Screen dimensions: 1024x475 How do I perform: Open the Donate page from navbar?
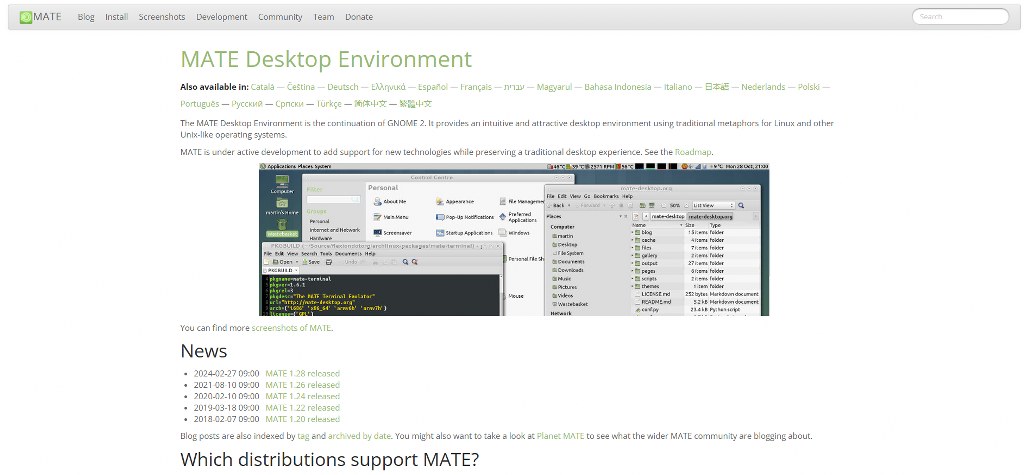point(359,17)
